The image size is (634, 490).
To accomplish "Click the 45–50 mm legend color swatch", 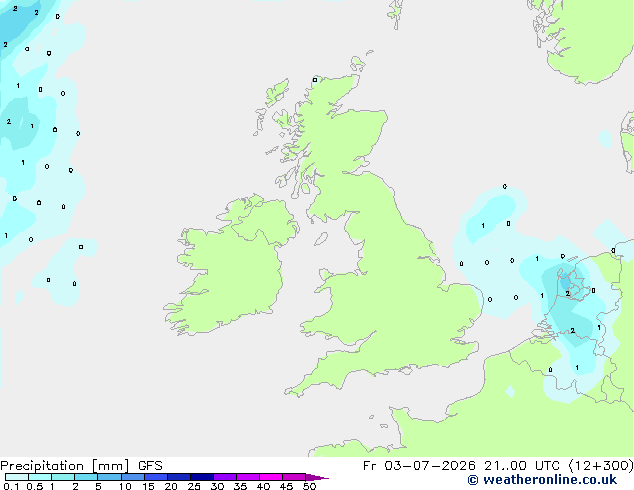I will click(x=294, y=477).
